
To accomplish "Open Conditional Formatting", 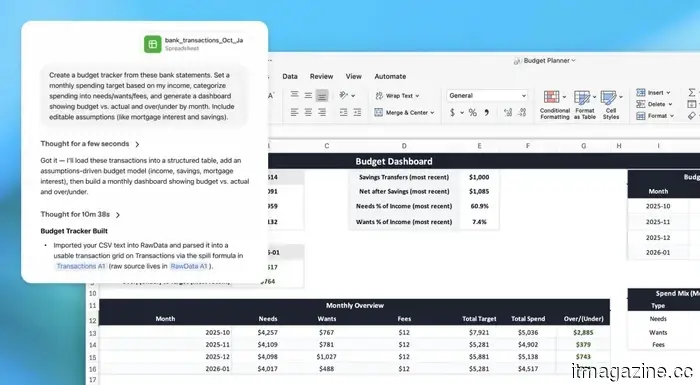I will pyautogui.click(x=554, y=105).
